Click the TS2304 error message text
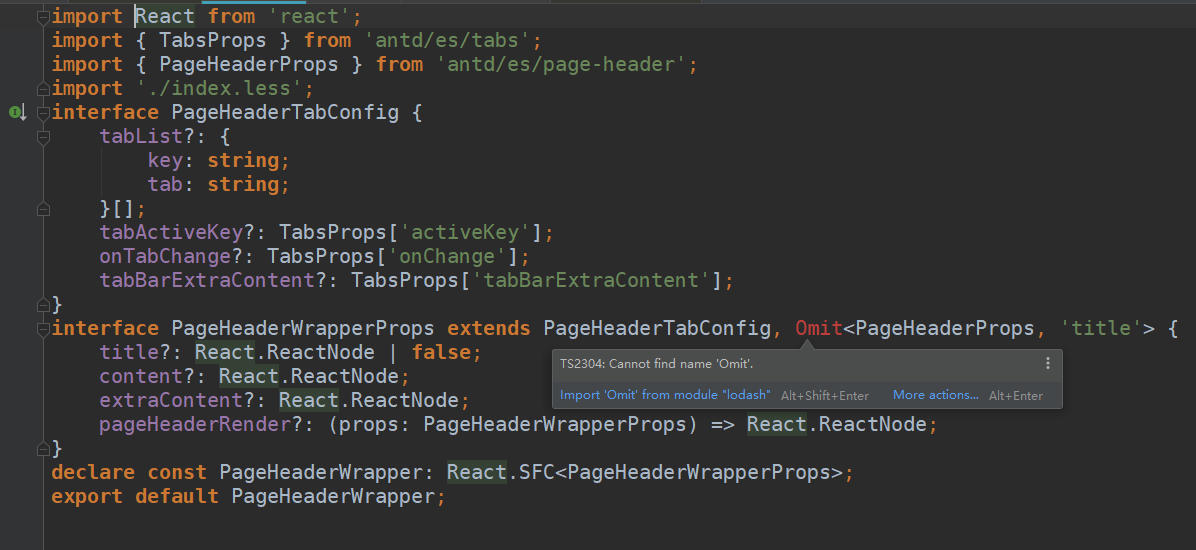Viewport: 1196px width, 550px height. click(657, 364)
